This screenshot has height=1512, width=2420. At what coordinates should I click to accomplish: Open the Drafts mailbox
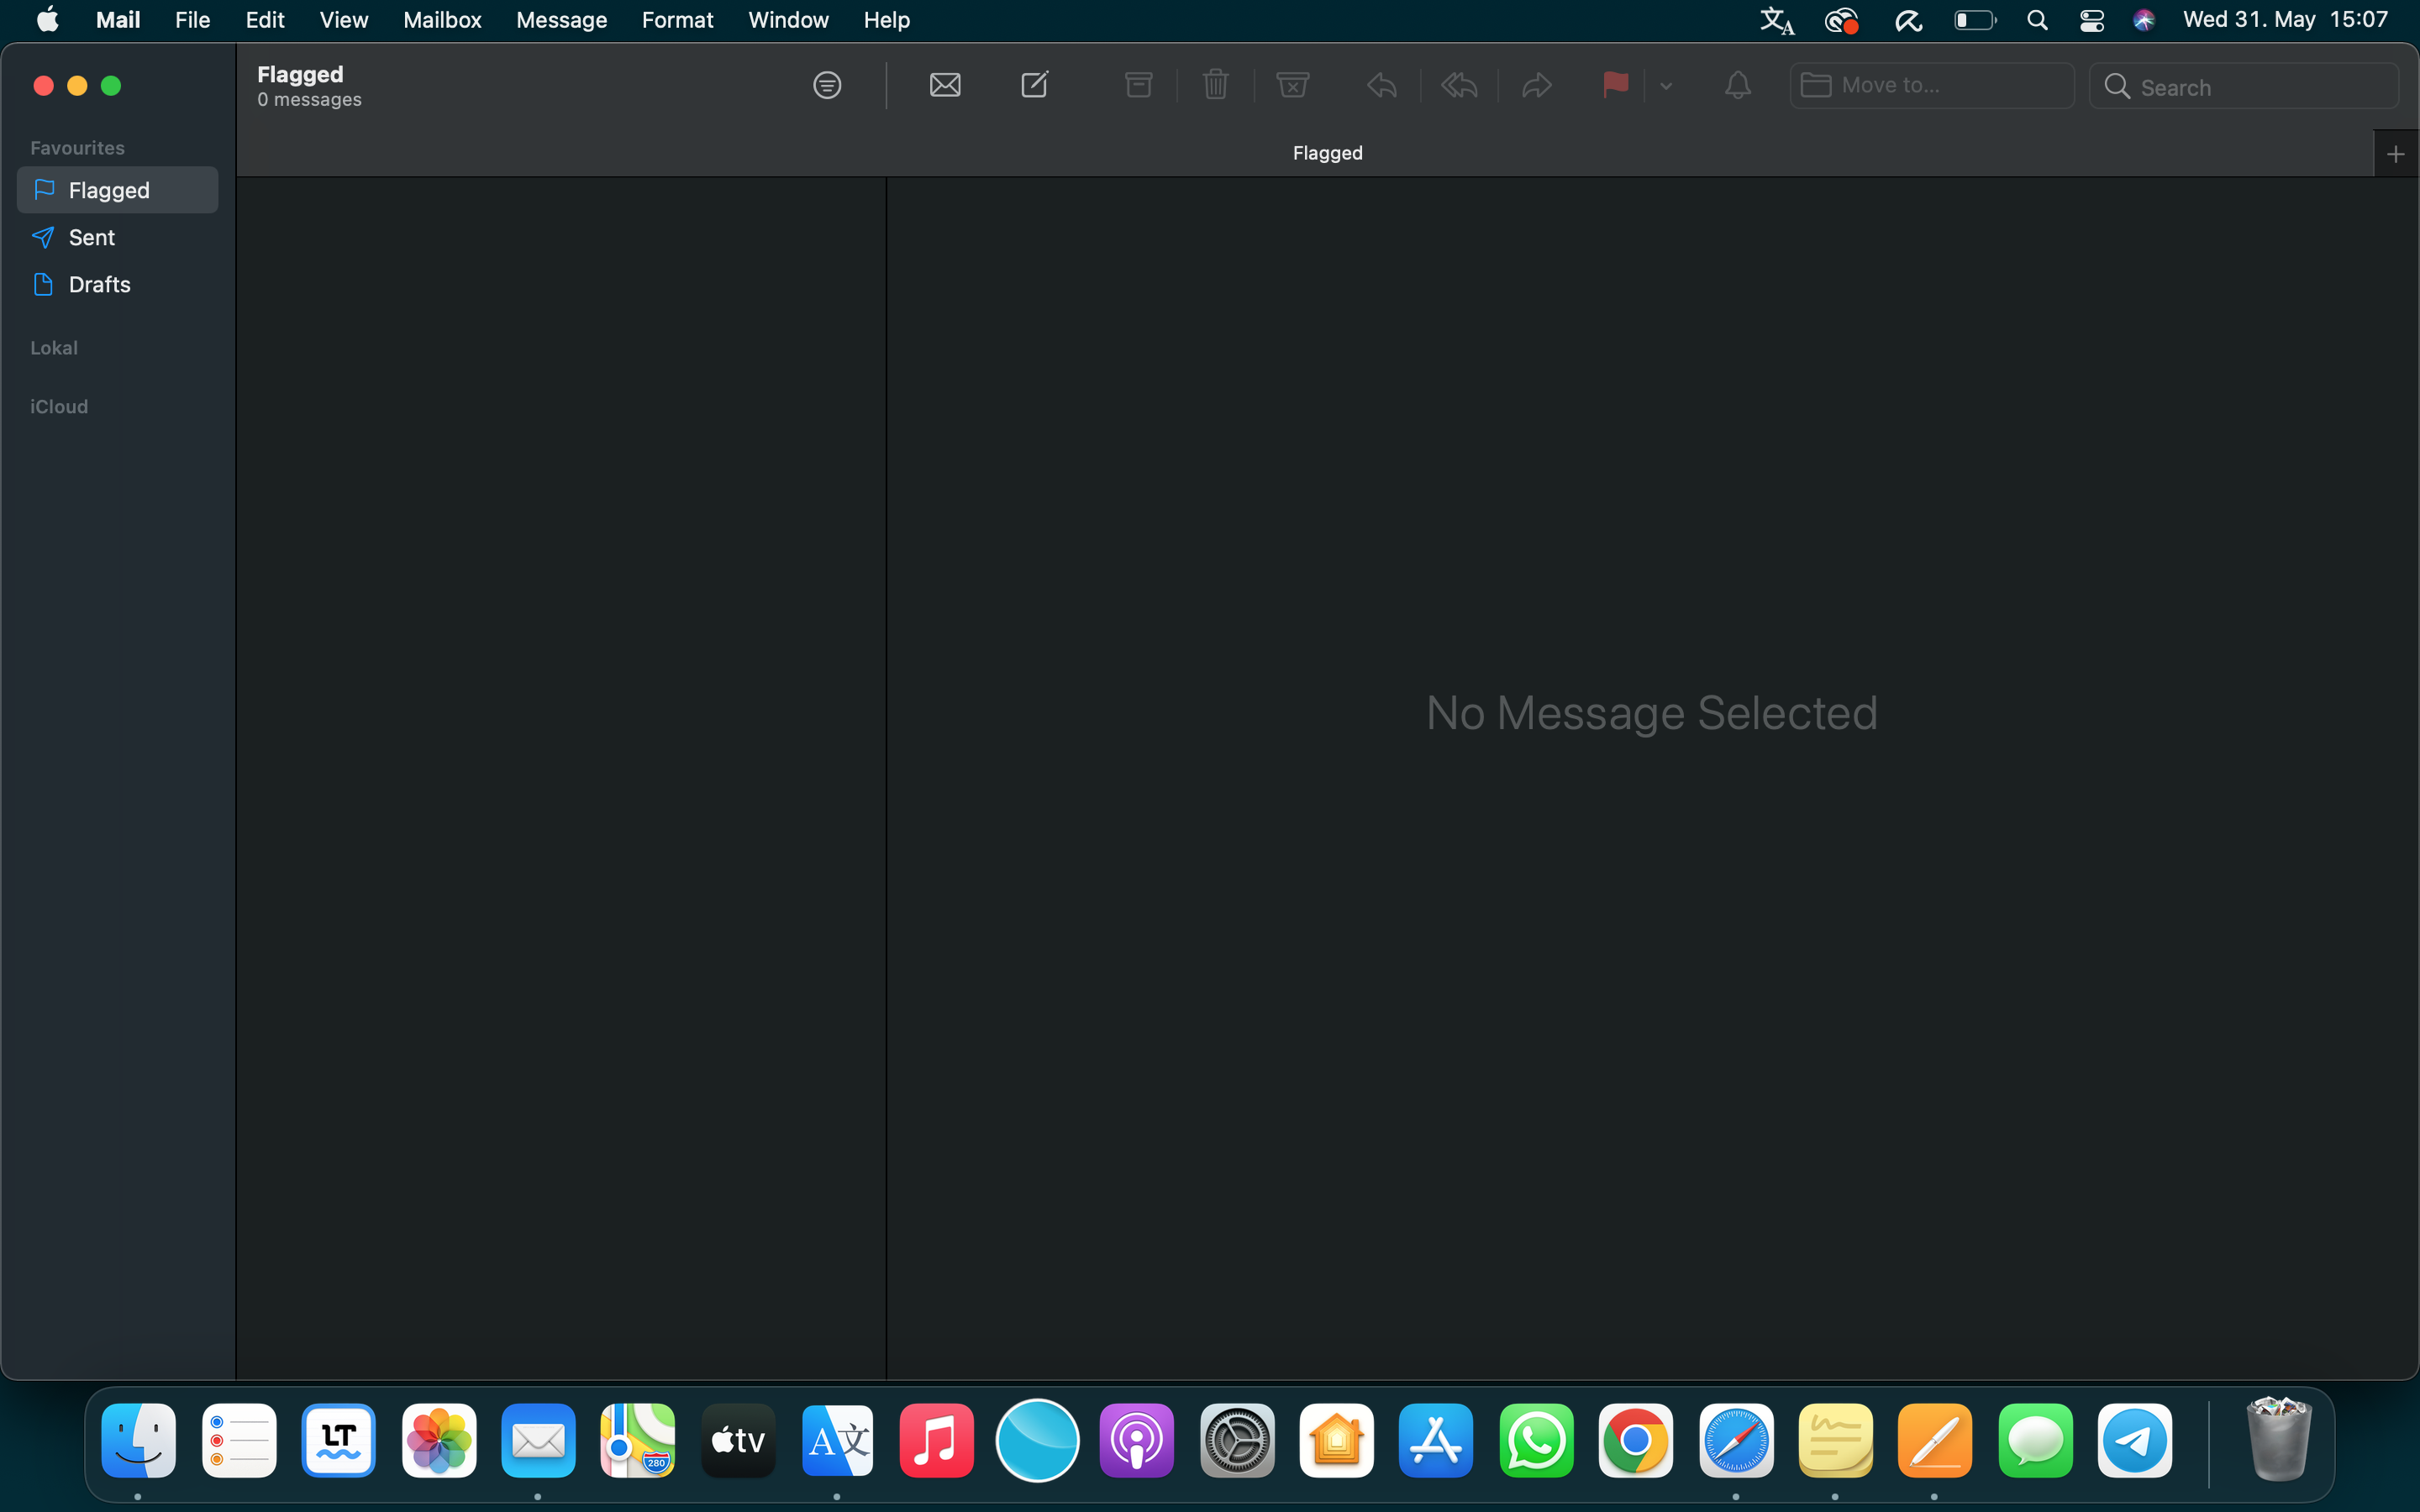coord(99,285)
